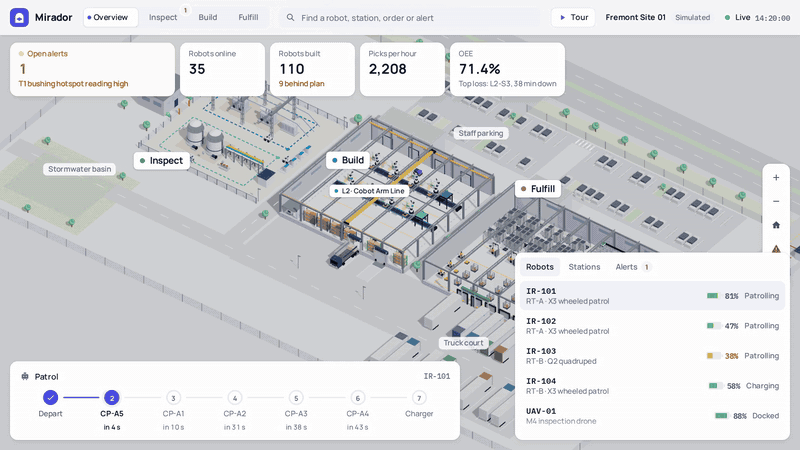
Task: Select the Inspect zone map label
Action: 162,161
